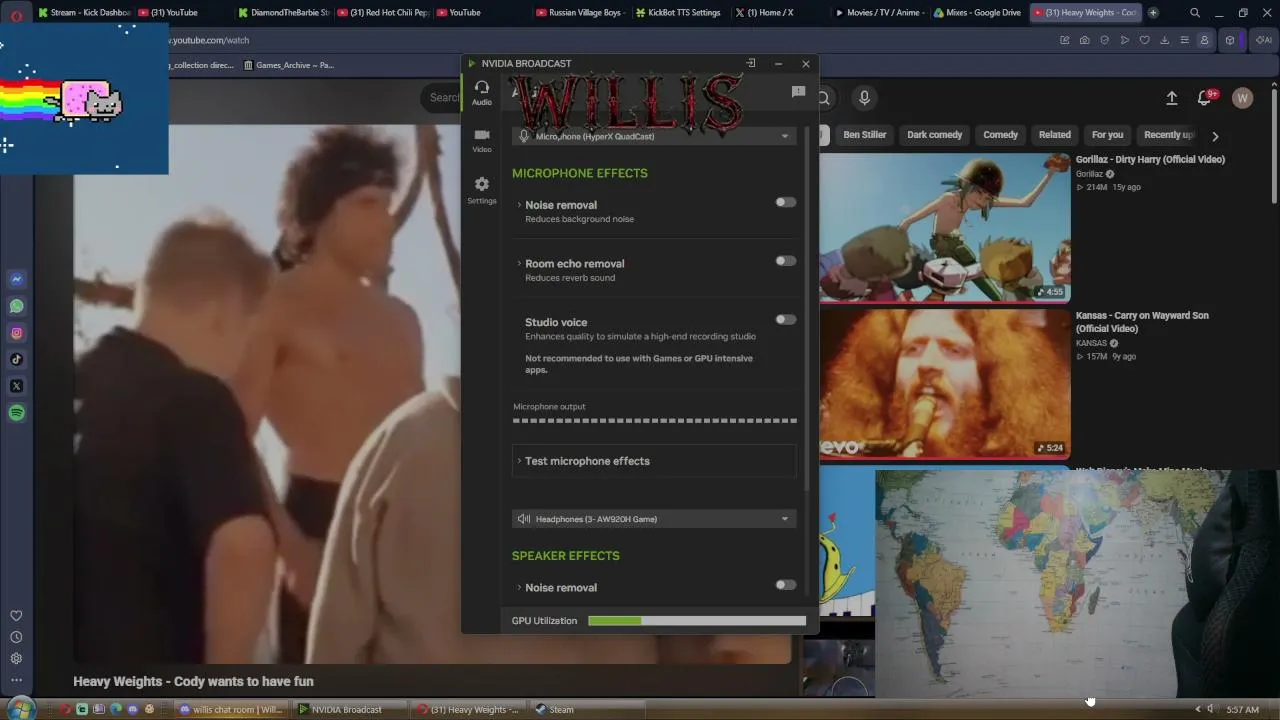The image size is (1280, 720).
Task: Click the Windows Start orb
Action: coord(20,709)
